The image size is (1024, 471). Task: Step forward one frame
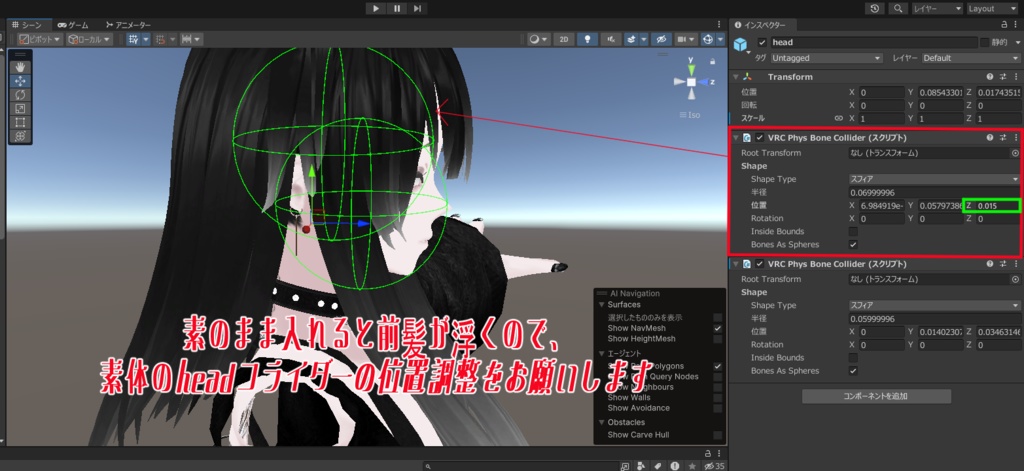coord(417,8)
